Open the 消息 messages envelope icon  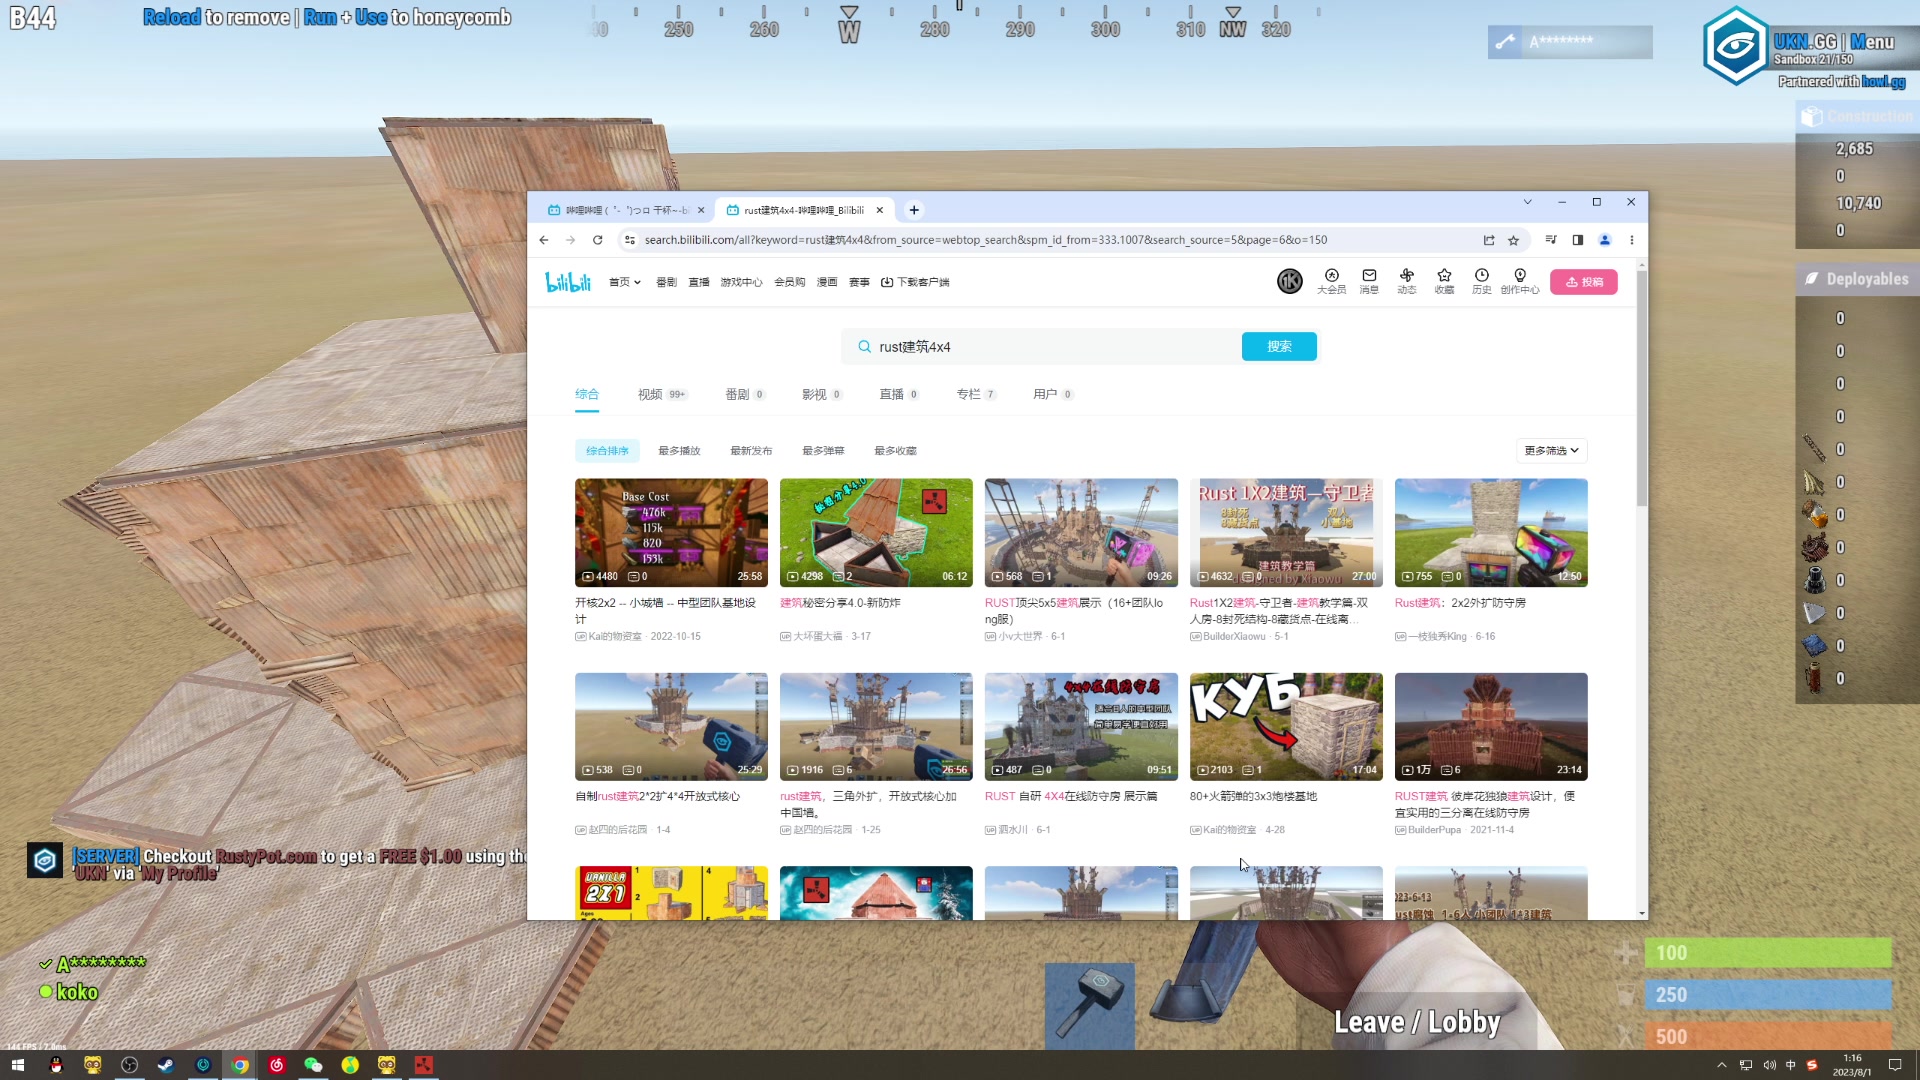click(x=1369, y=277)
